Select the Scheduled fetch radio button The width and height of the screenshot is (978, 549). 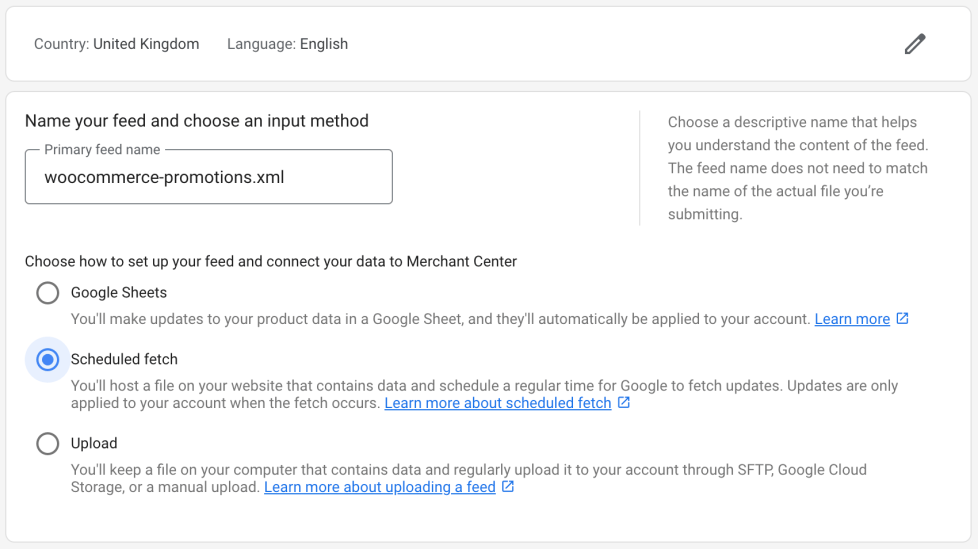tap(47, 360)
